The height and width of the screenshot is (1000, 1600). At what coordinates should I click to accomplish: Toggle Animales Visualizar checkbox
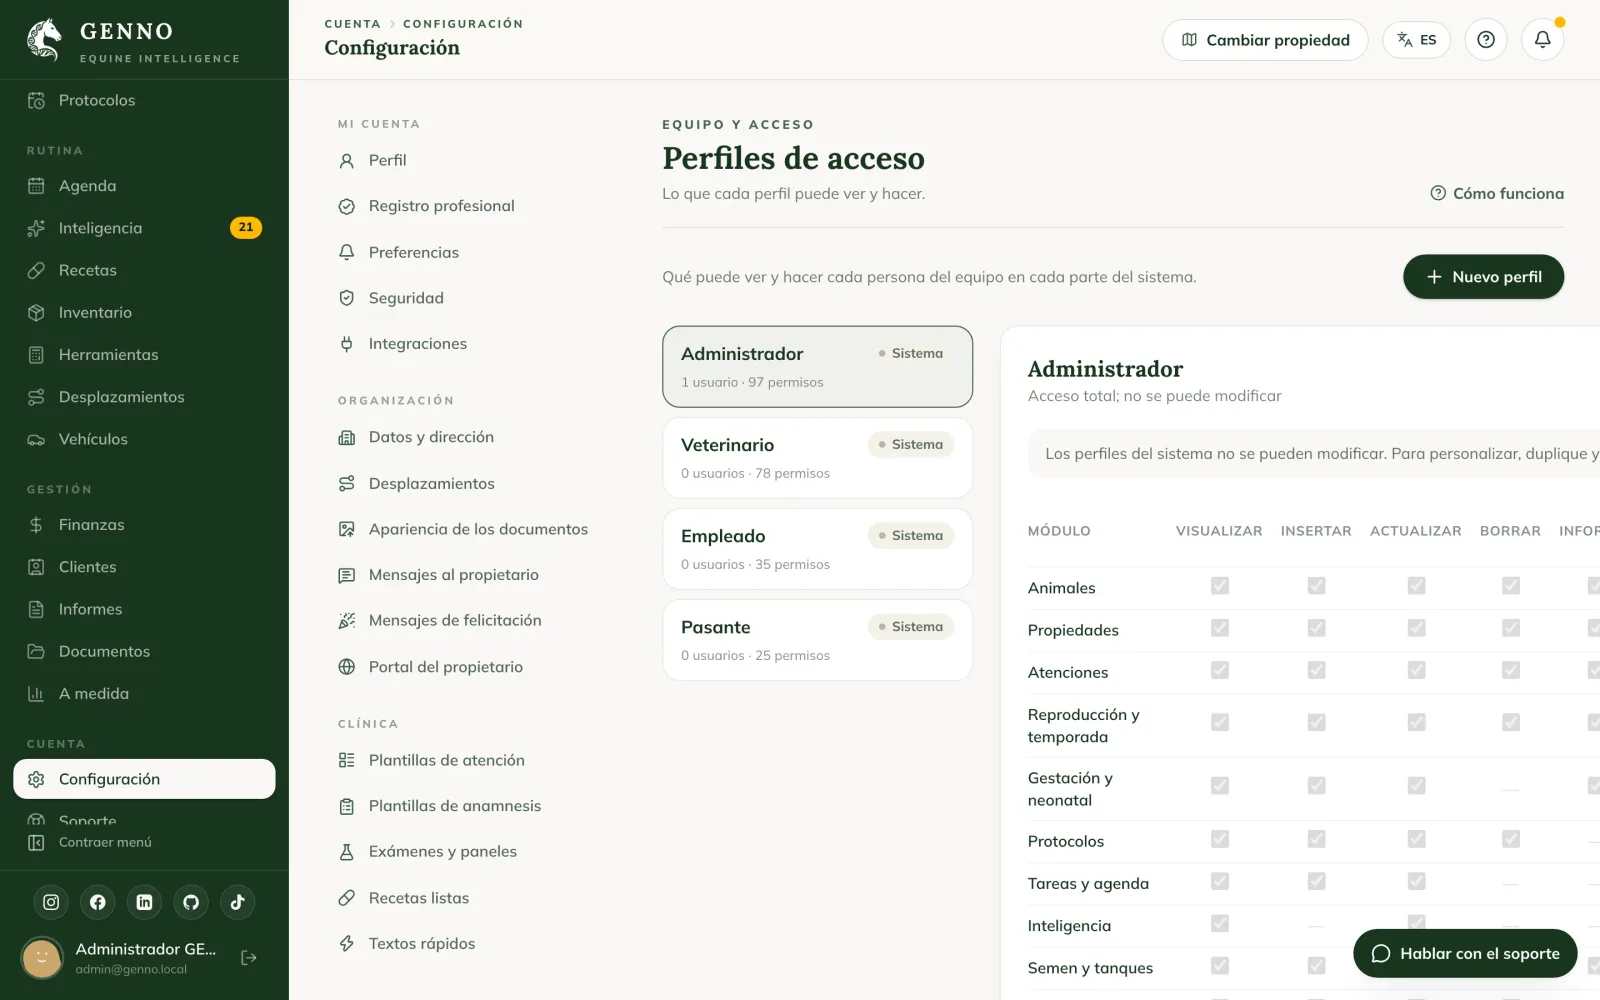point(1220,586)
